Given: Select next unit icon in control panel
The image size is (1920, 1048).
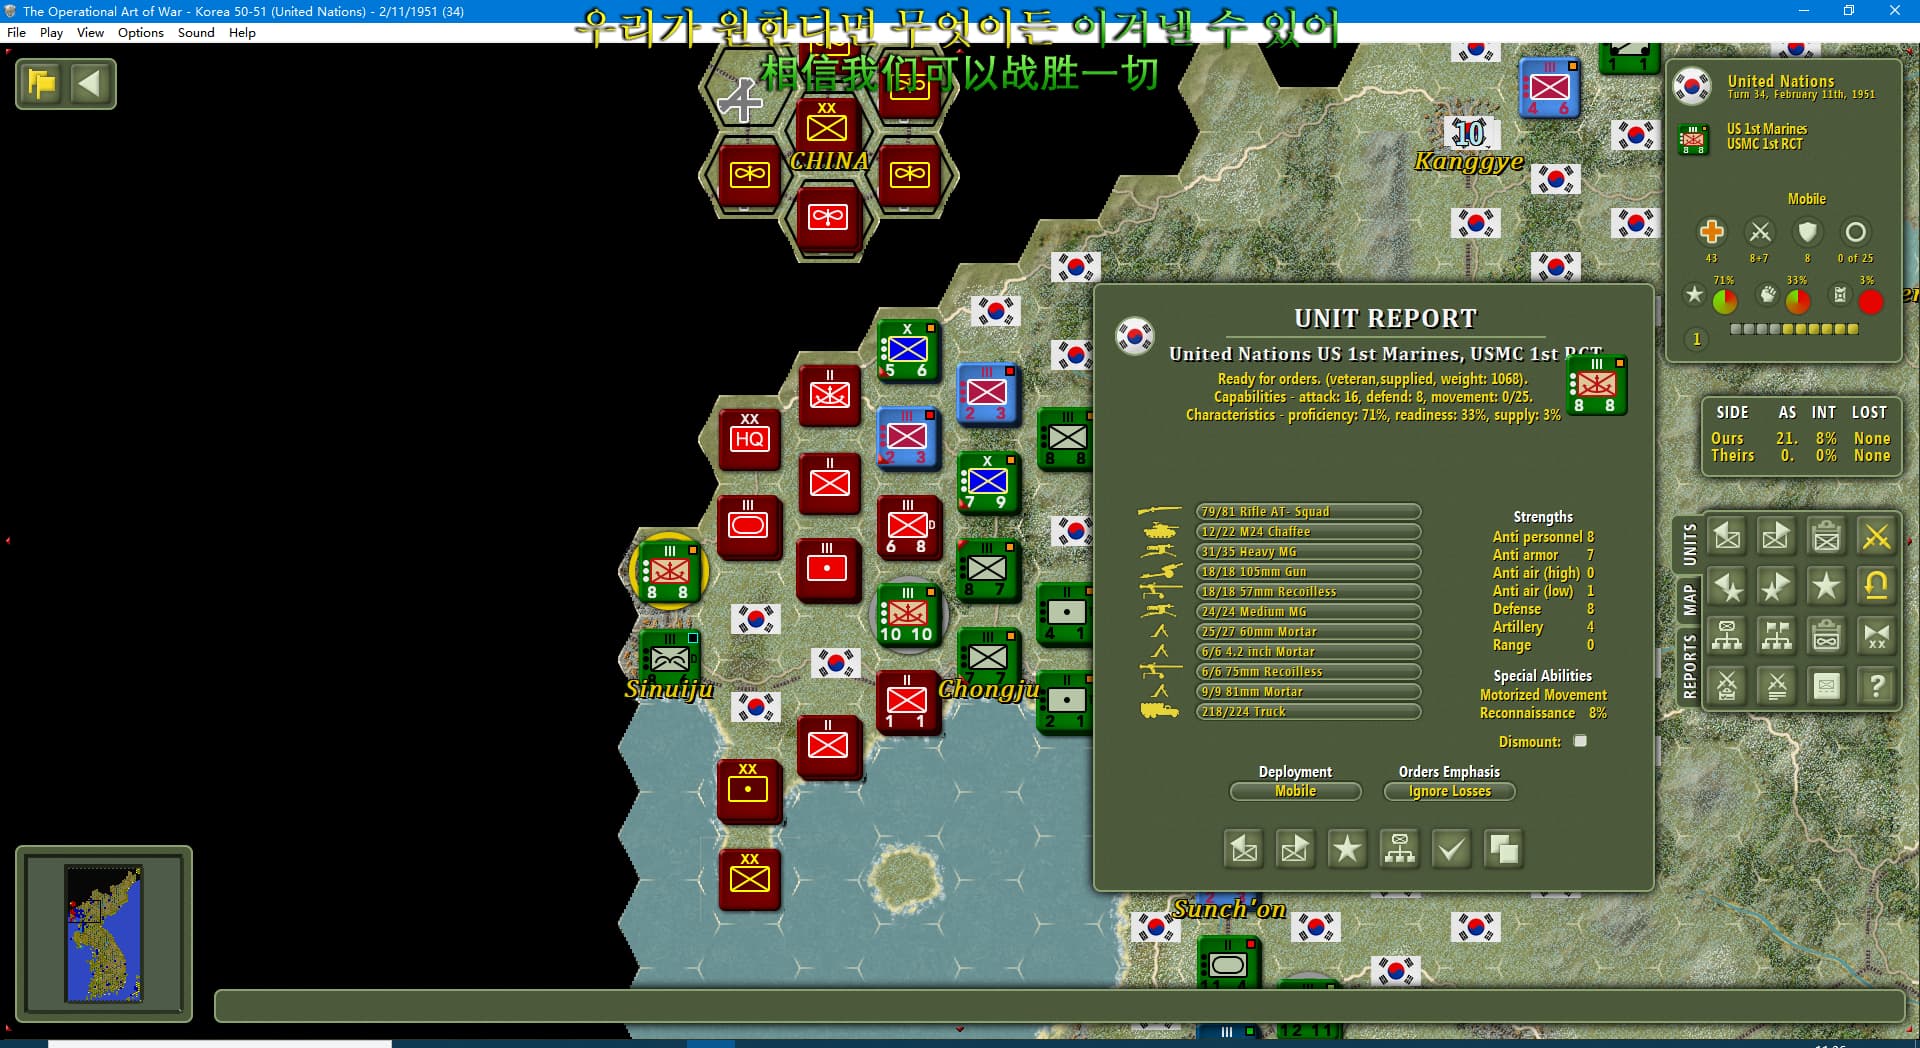Looking at the screenshot, I should pos(1777,537).
